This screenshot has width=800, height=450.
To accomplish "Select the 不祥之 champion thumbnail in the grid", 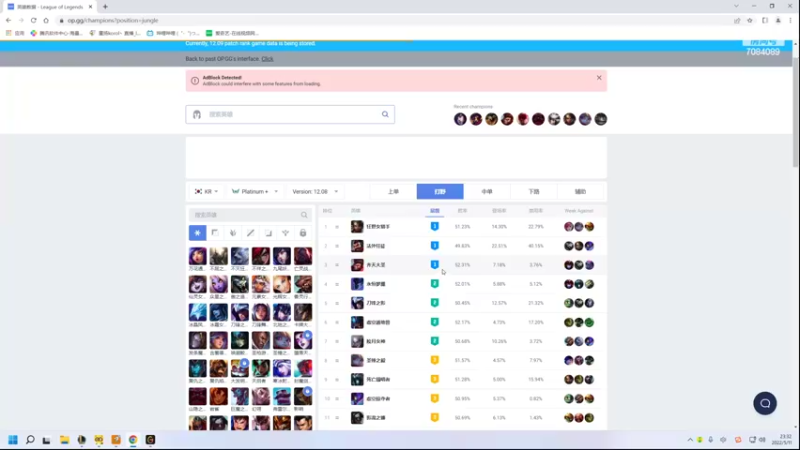I will click(261, 256).
